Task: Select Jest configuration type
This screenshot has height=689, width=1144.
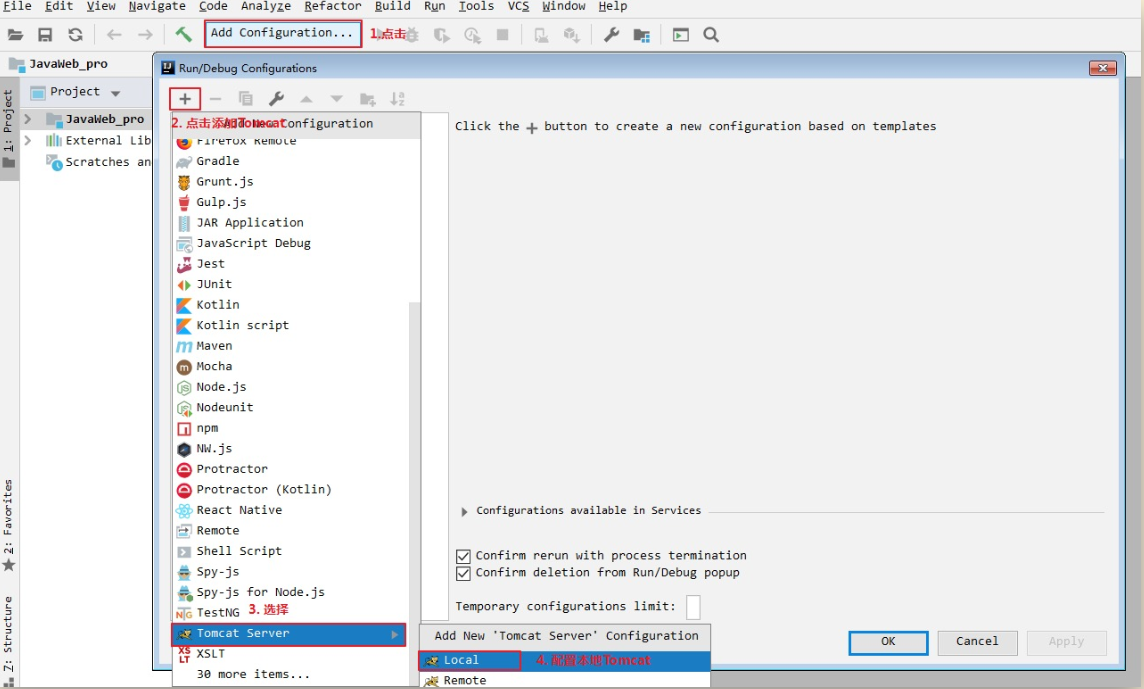Action: pos(296,263)
